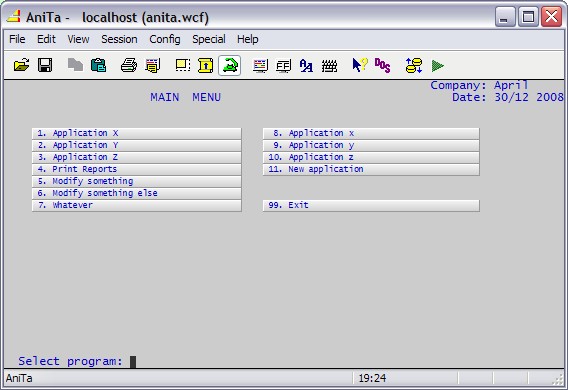568x390 pixels.
Task: Click the context help arrow icon
Action: (360, 66)
